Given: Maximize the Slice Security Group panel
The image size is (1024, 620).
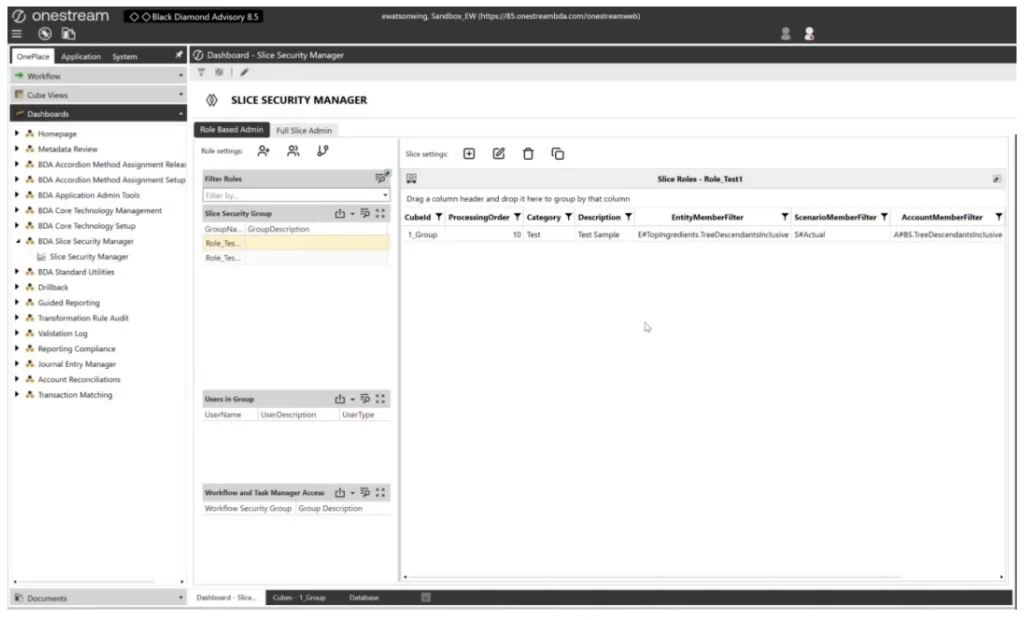Looking at the screenshot, I should 381,214.
